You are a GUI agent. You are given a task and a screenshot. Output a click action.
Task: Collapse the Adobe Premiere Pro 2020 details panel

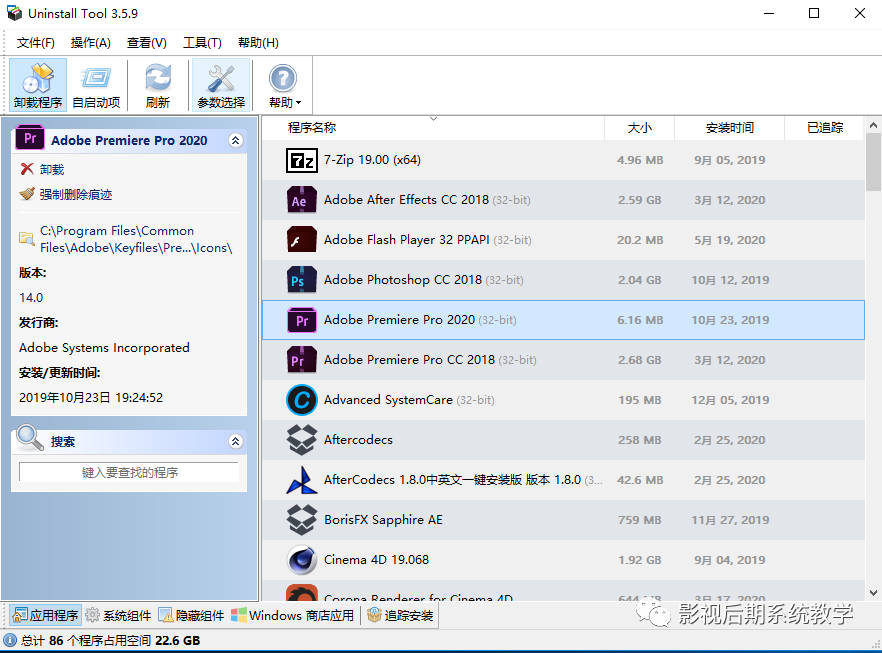(x=236, y=140)
